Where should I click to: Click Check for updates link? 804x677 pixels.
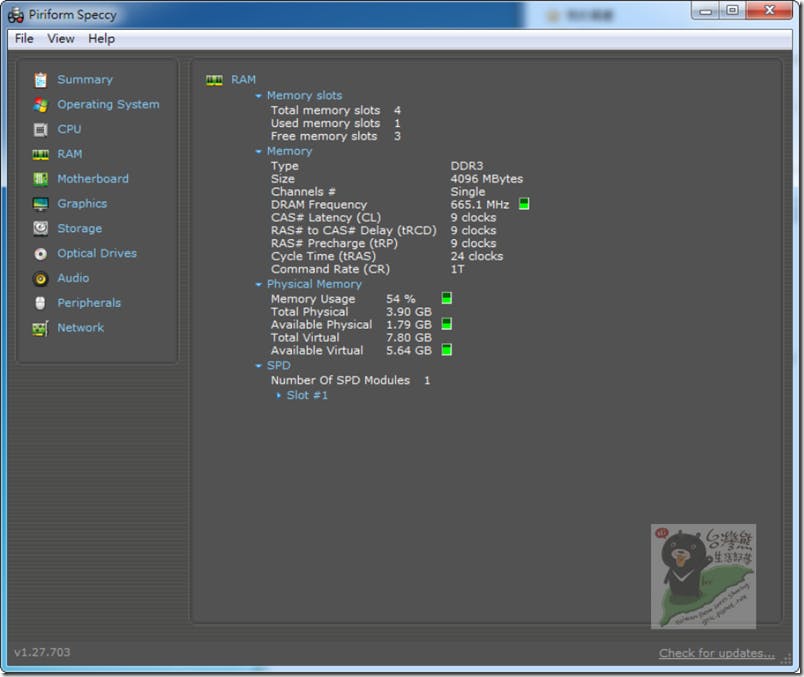pyautogui.click(x=717, y=653)
